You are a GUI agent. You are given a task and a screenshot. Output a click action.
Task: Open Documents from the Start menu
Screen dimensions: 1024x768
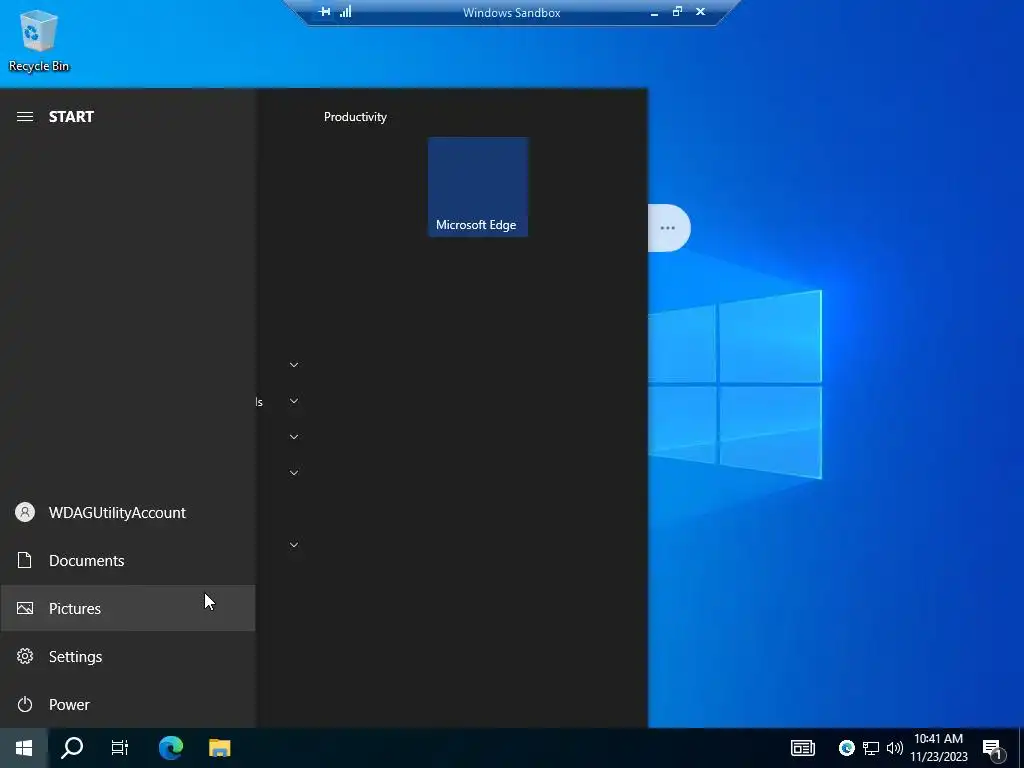pyautogui.click(x=127, y=560)
